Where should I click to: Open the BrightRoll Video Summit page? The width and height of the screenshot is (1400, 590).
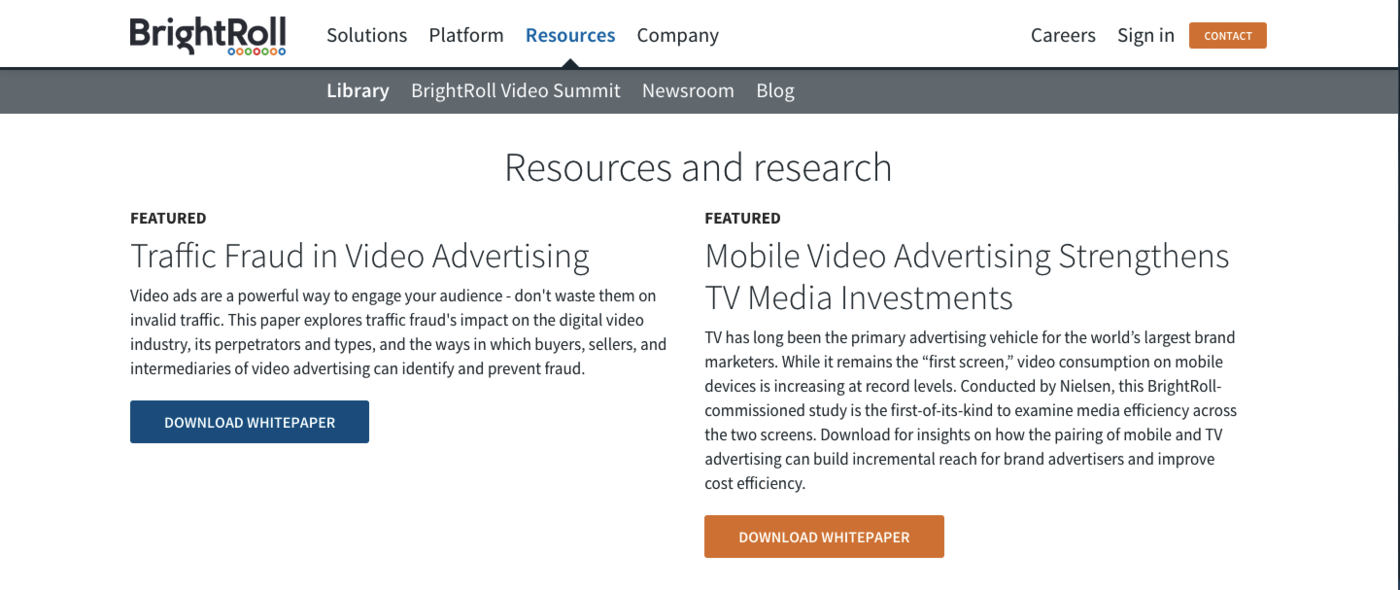click(515, 90)
